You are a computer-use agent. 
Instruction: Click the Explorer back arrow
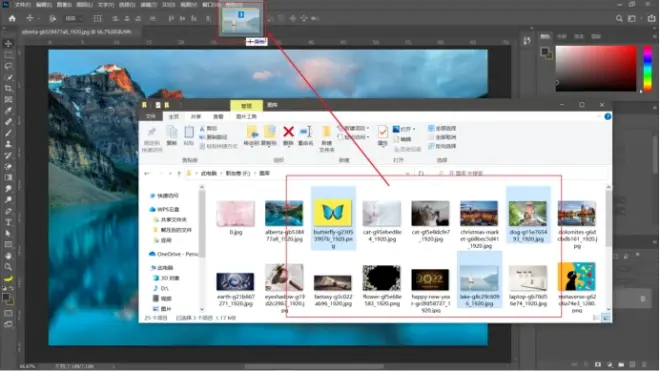click(x=146, y=173)
